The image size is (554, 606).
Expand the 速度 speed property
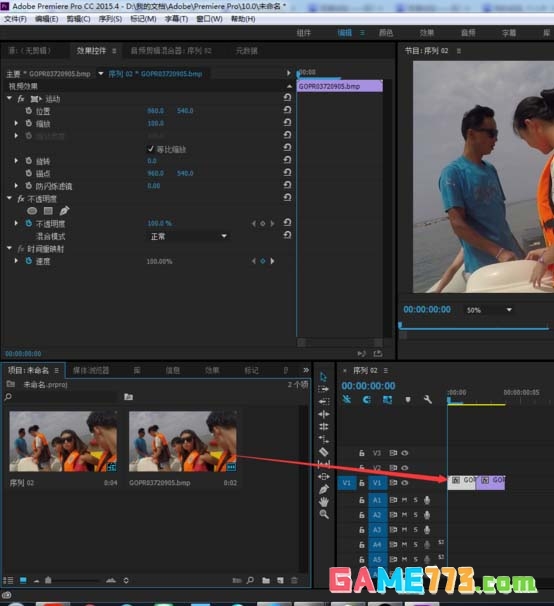16,261
